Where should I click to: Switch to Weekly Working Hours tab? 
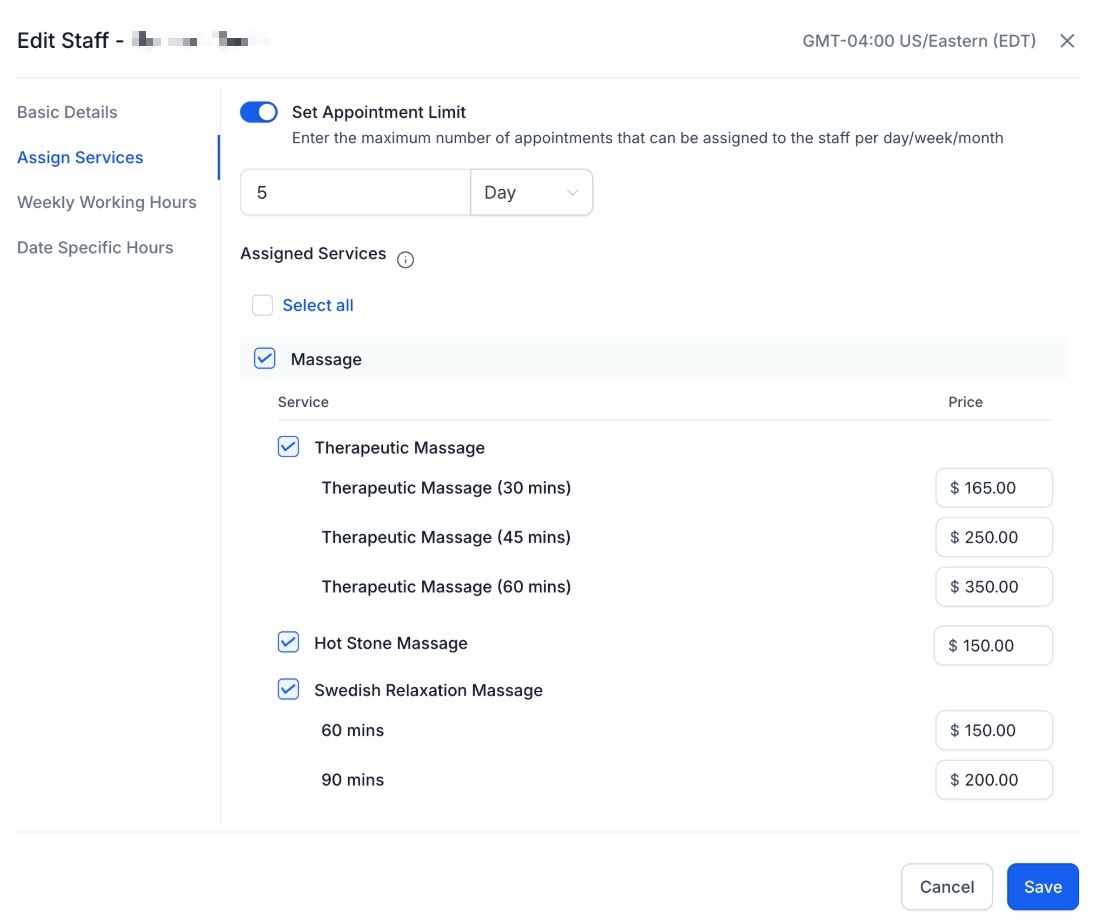(107, 202)
